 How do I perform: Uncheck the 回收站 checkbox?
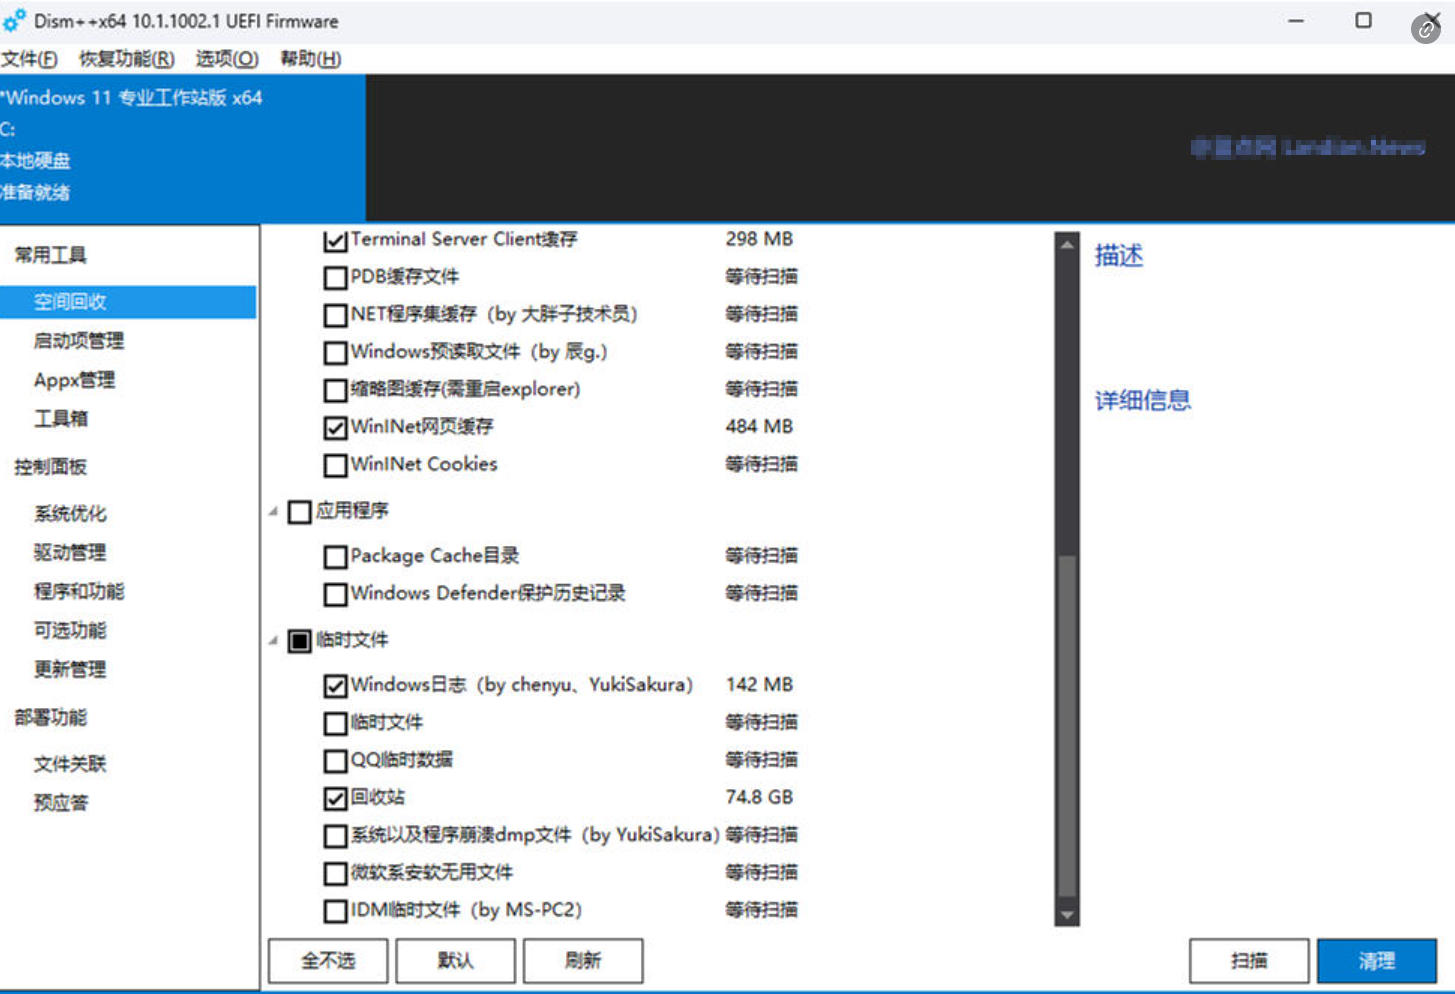click(x=336, y=798)
